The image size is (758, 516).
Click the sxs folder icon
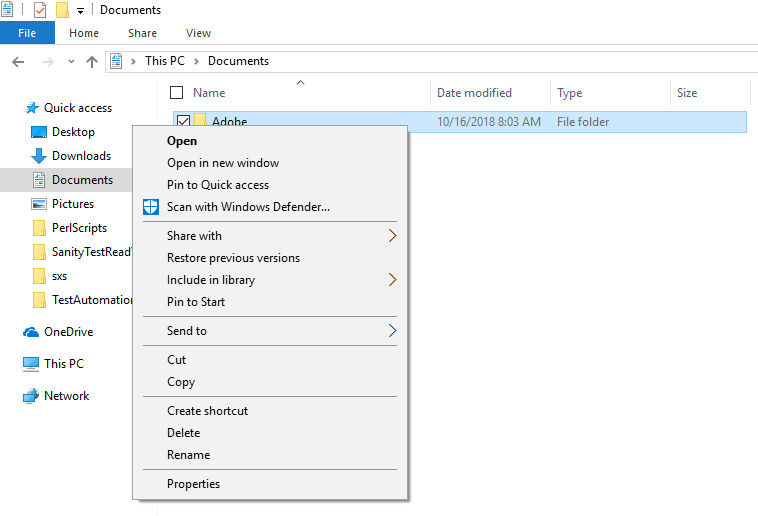pos(39,276)
